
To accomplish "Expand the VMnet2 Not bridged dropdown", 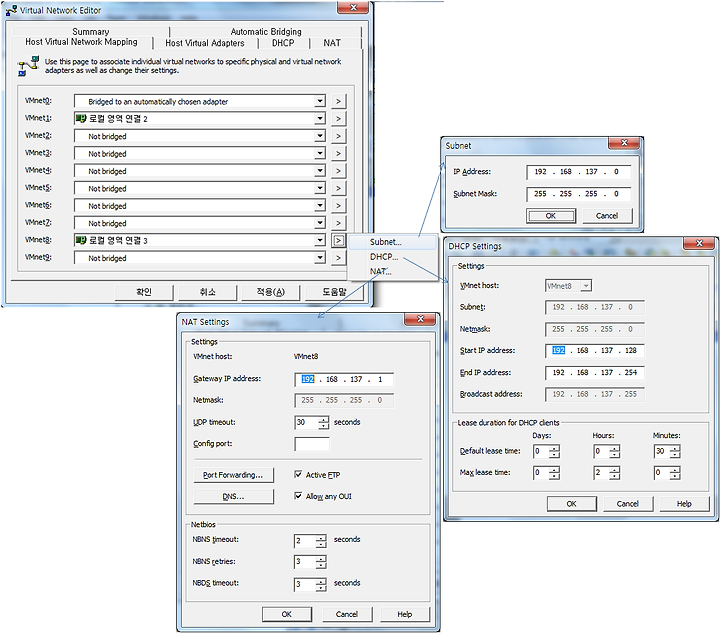I will [x=320, y=136].
